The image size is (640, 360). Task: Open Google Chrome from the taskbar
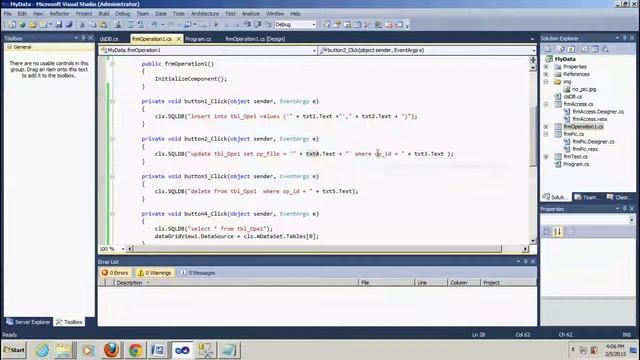pos(135,350)
